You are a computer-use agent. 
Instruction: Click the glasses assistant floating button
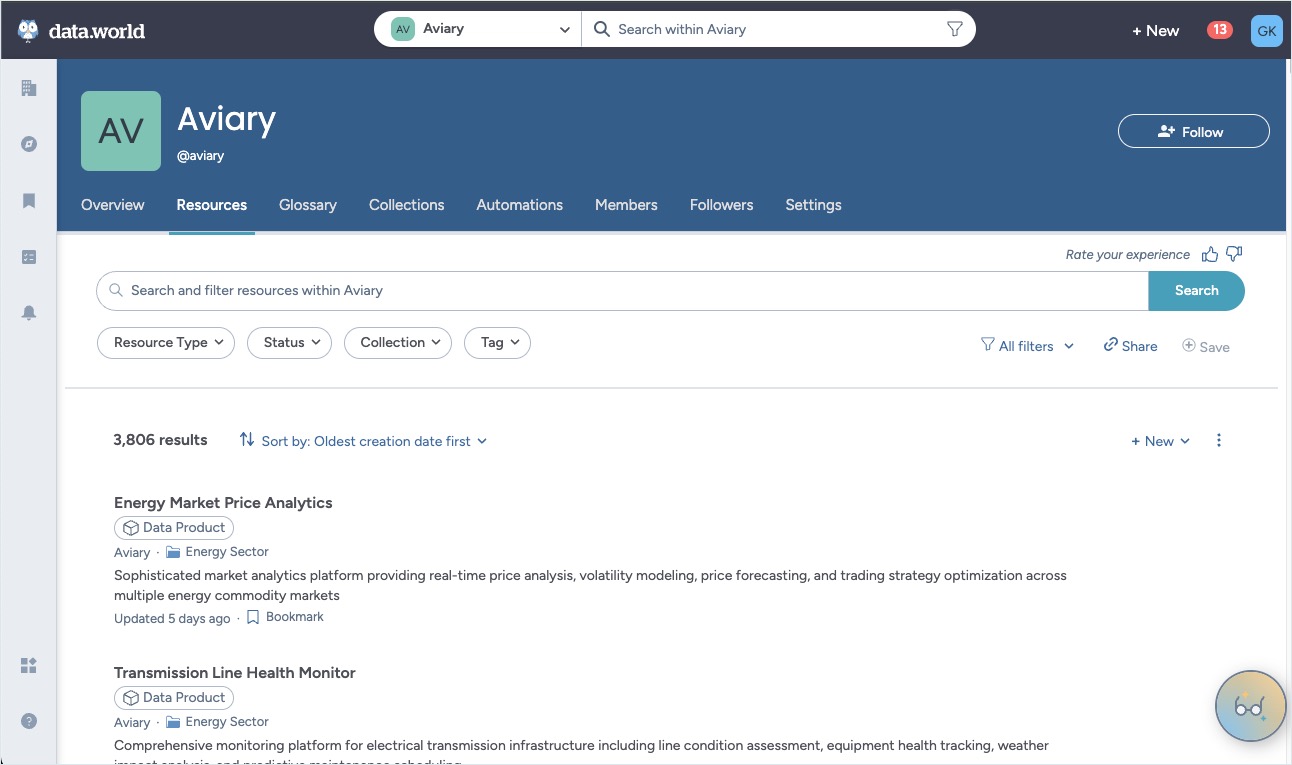[1250, 706]
